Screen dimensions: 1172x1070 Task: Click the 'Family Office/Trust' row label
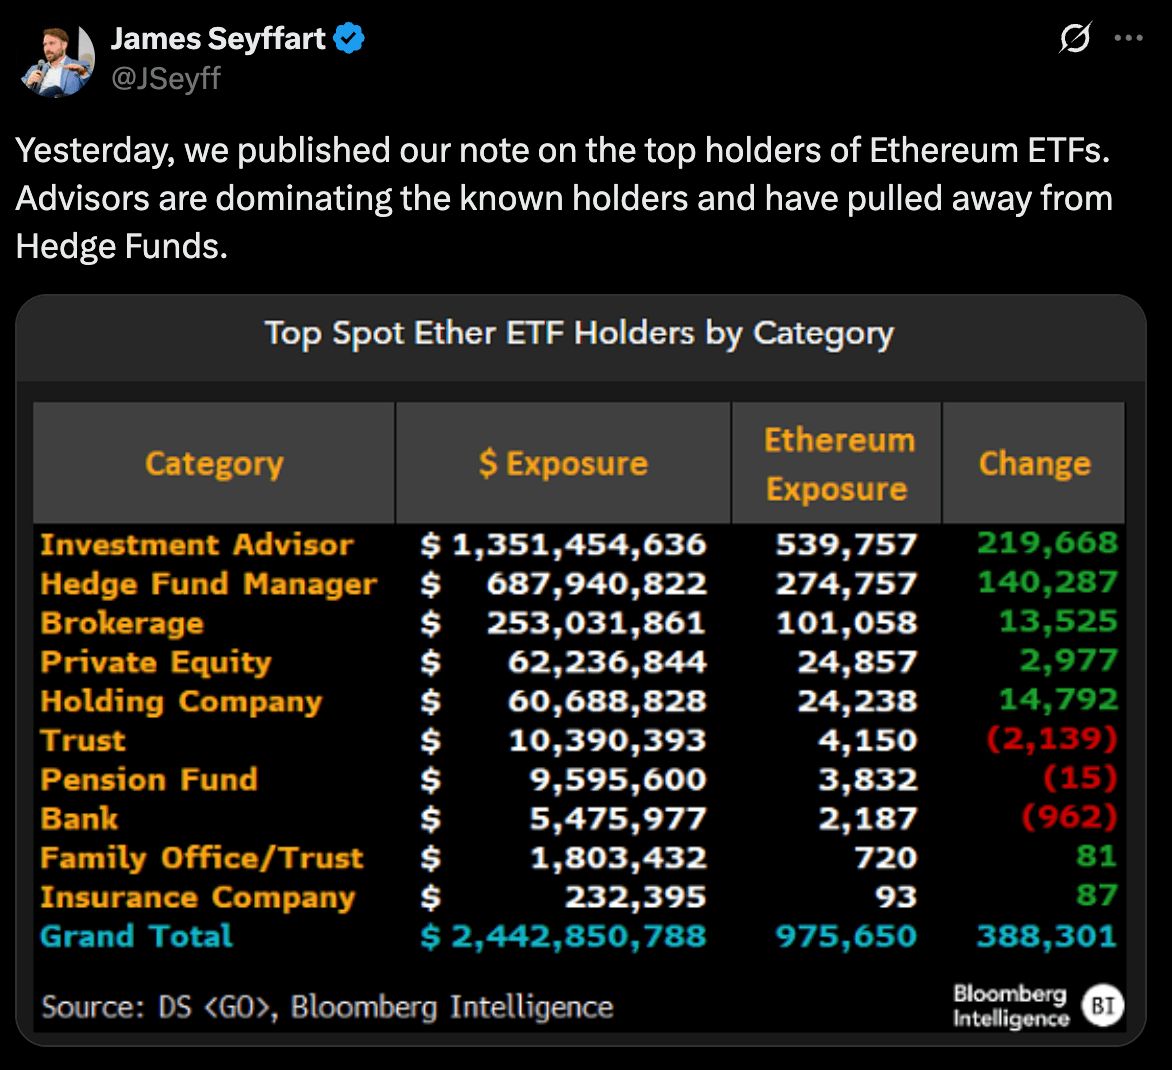coord(202,858)
